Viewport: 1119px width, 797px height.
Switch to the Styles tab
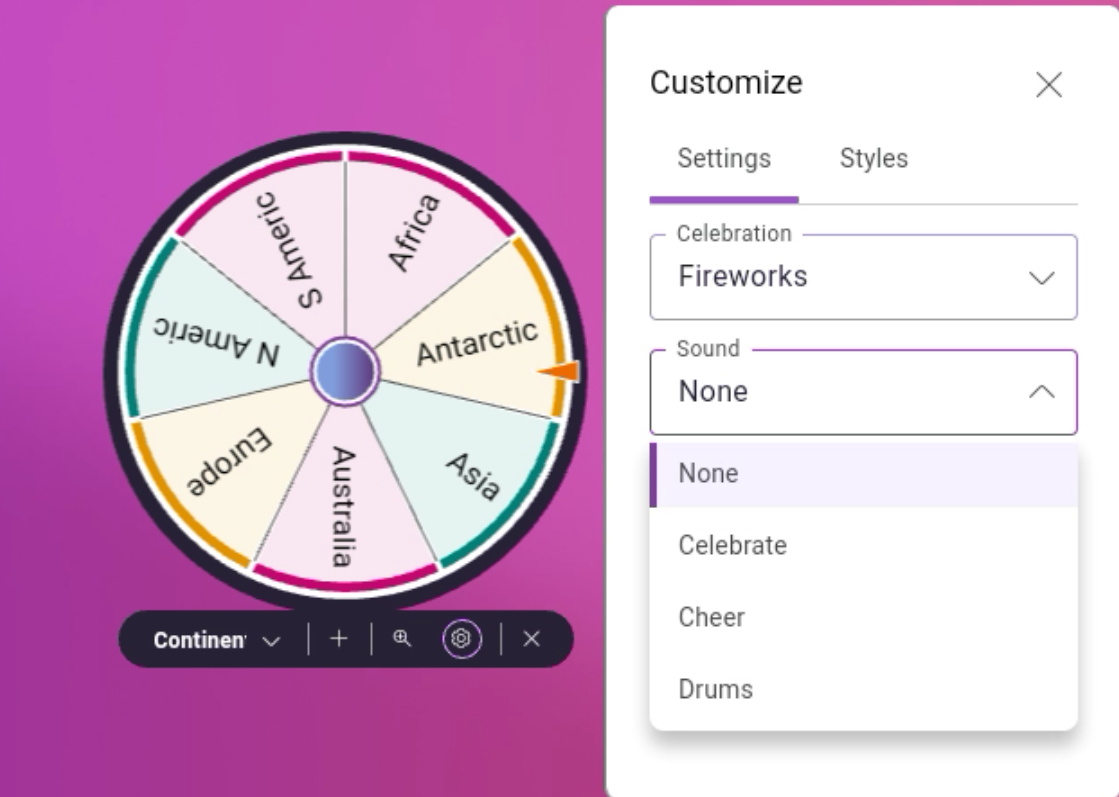click(874, 158)
